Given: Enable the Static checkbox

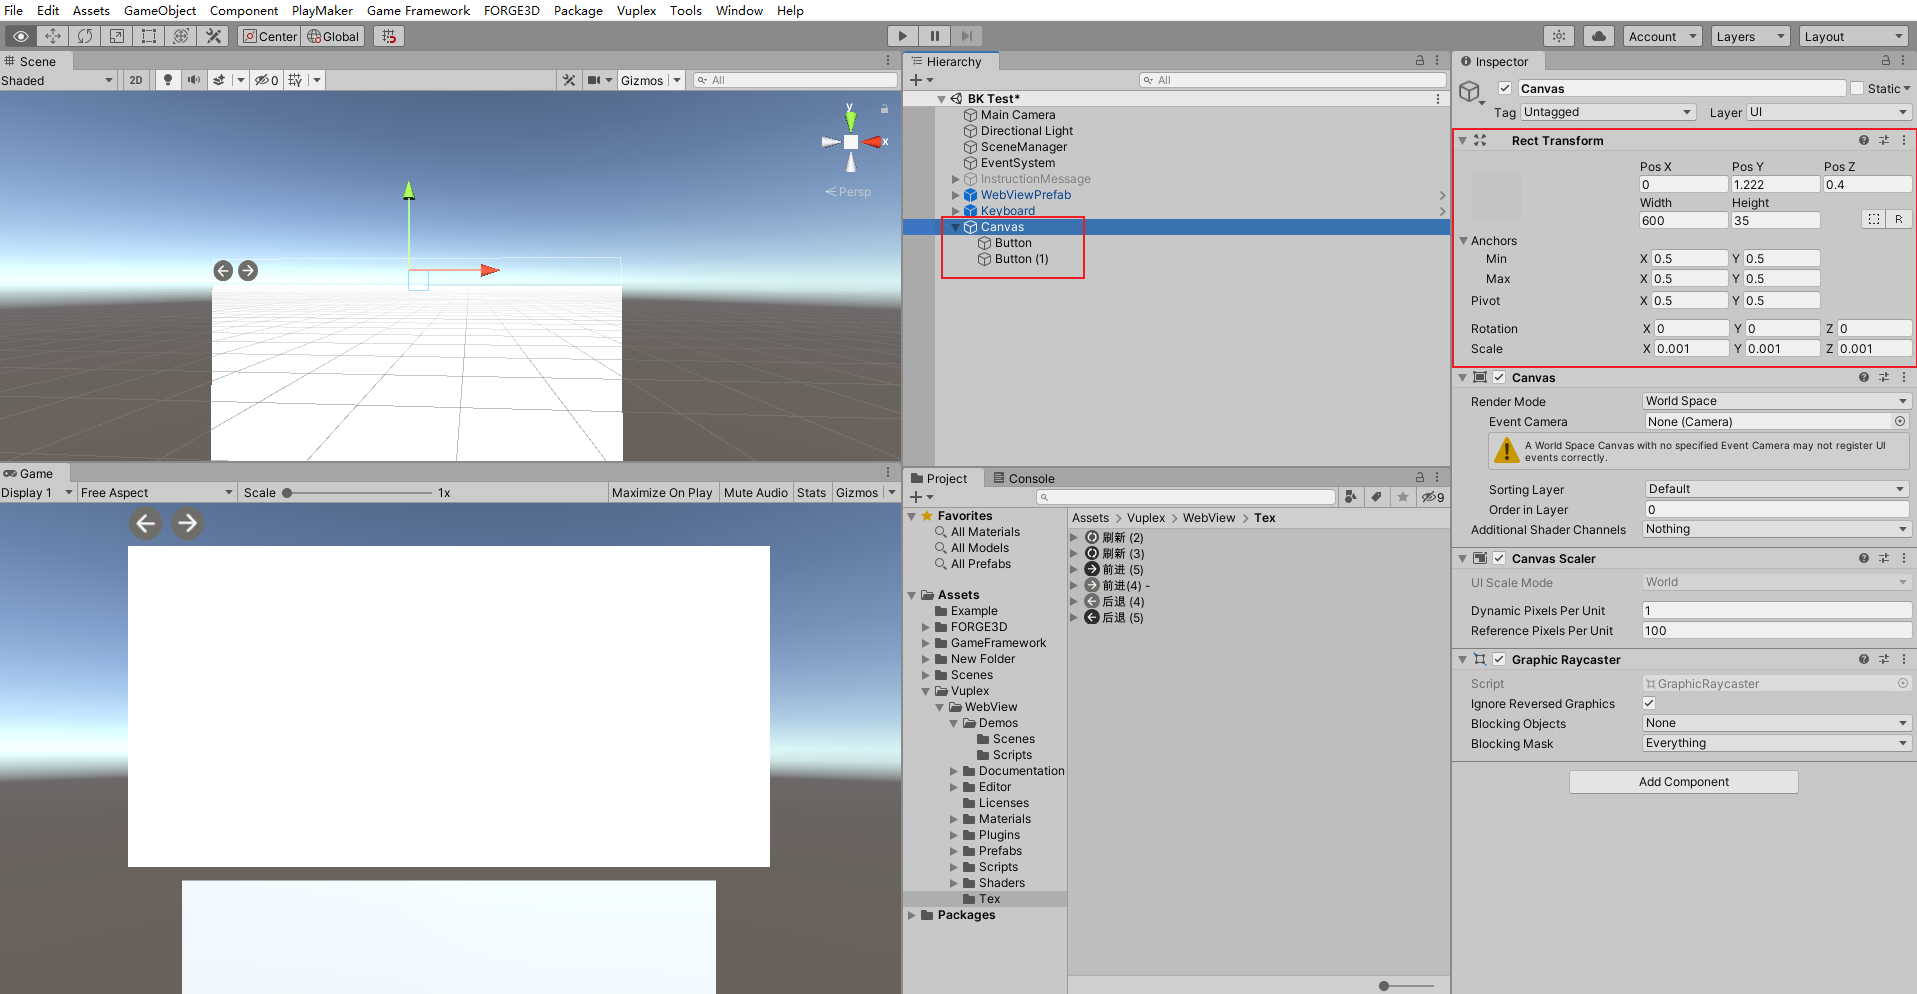Looking at the screenshot, I should (1857, 88).
